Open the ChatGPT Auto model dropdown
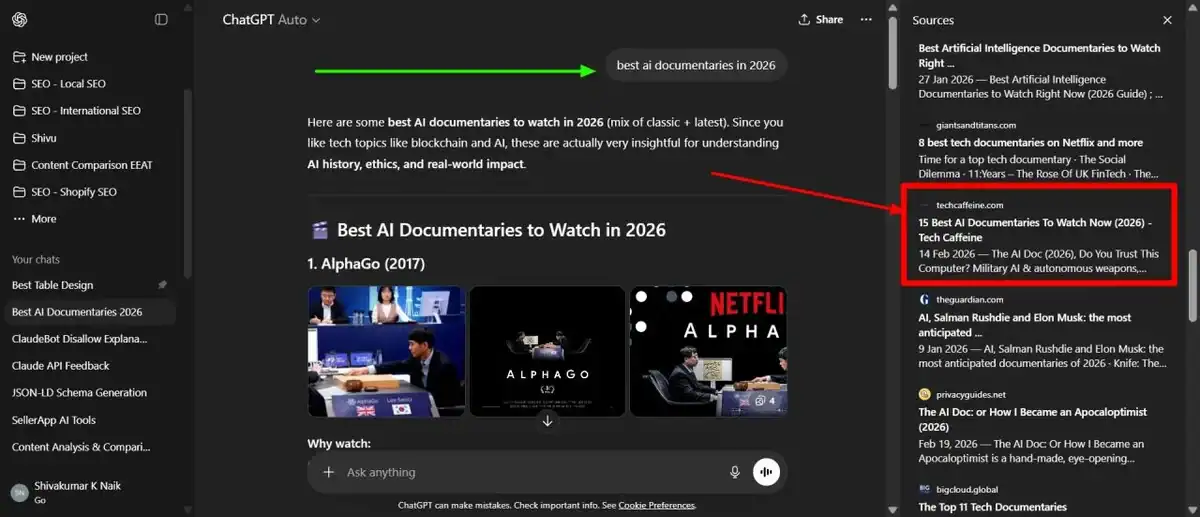Image resolution: width=1200 pixels, height=517 pixels. pyautogui.click(x=271, y=20)
